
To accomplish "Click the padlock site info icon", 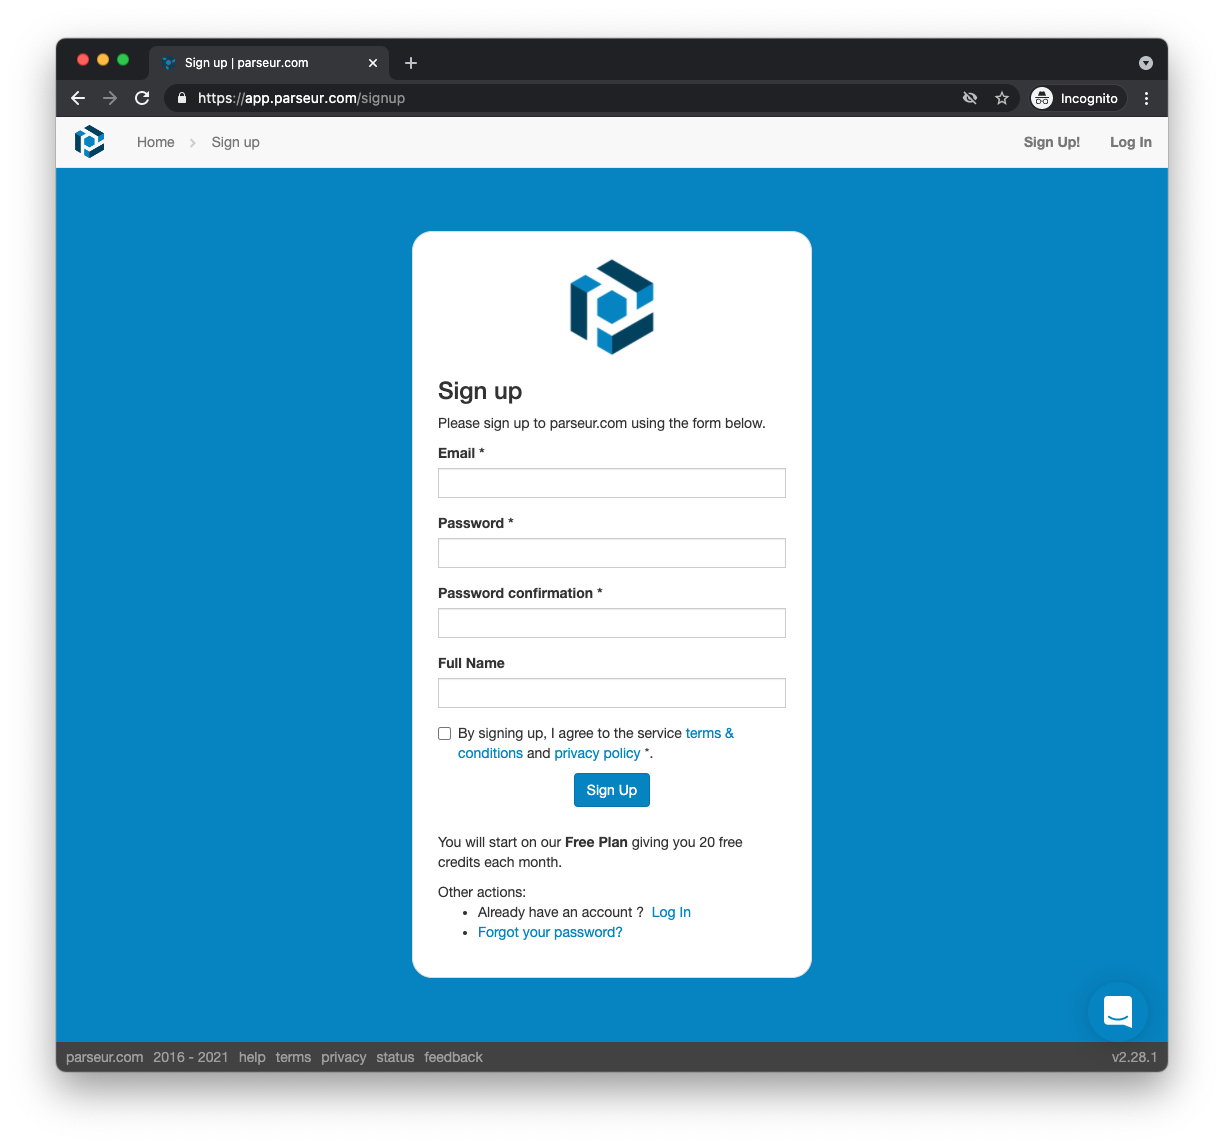I will click(182, 98).
